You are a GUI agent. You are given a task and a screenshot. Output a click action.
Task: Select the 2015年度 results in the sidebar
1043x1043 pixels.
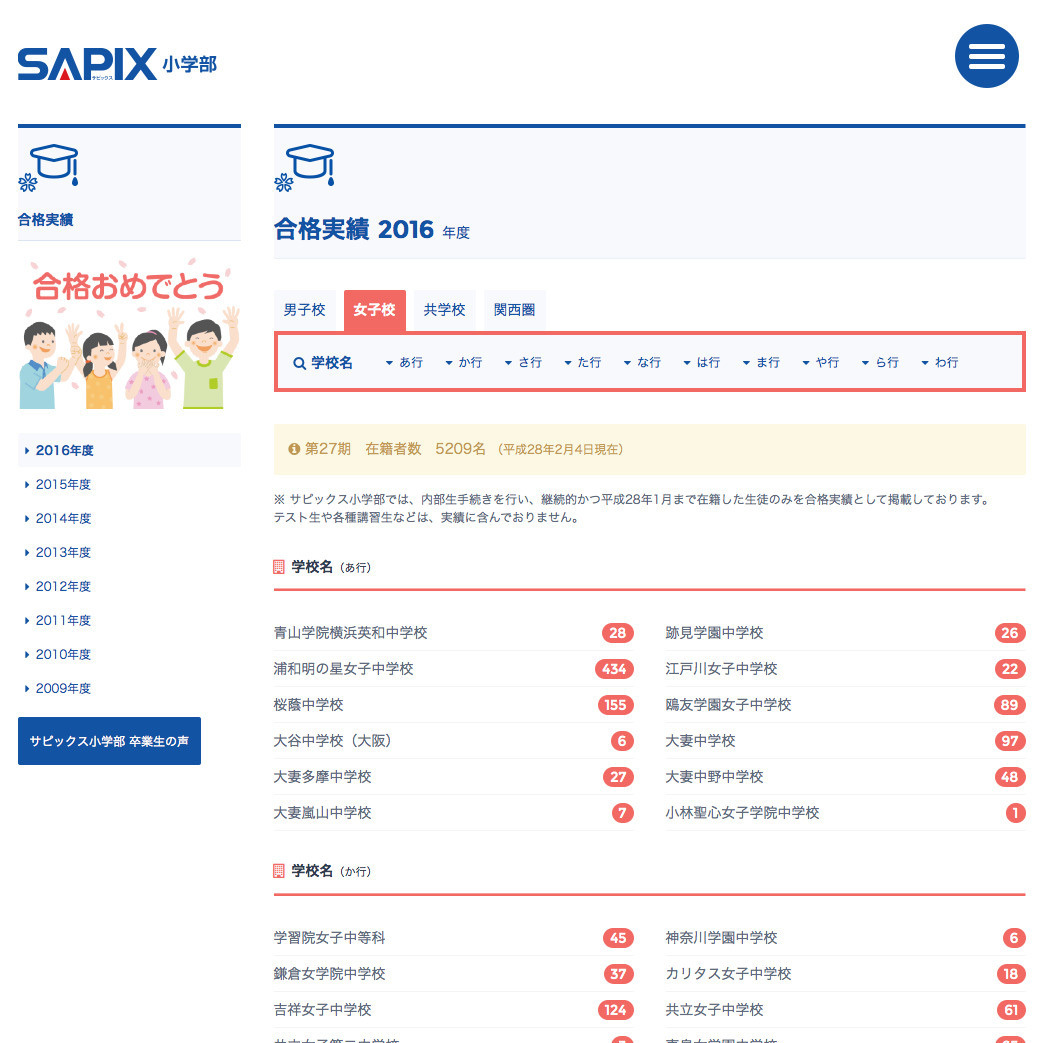click(63, 484)
